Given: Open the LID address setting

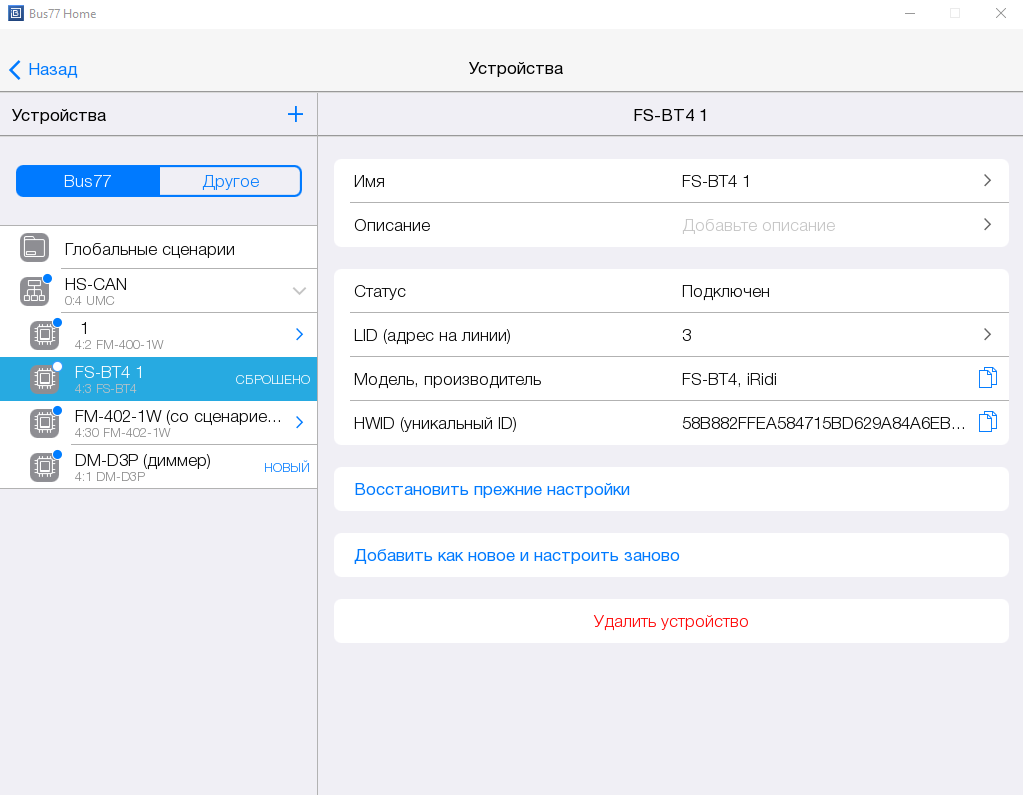Looking at the screenshot, I should click(670, 335).
